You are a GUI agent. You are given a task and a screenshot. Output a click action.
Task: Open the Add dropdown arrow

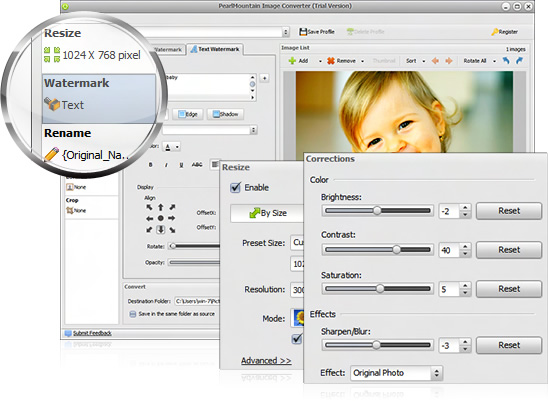pyautogui.click(x=320, y=61)
